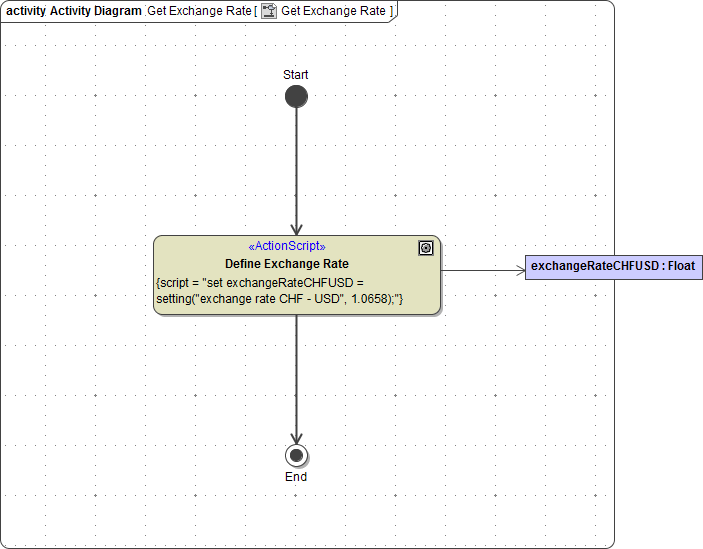
Task: Click first "Get Exchange Rate" name in header
Action: click(199, 11)
